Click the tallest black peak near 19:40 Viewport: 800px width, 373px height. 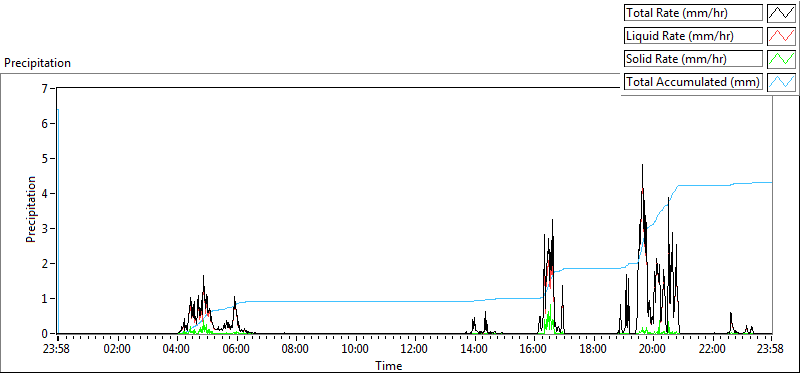tap(642, 165)
